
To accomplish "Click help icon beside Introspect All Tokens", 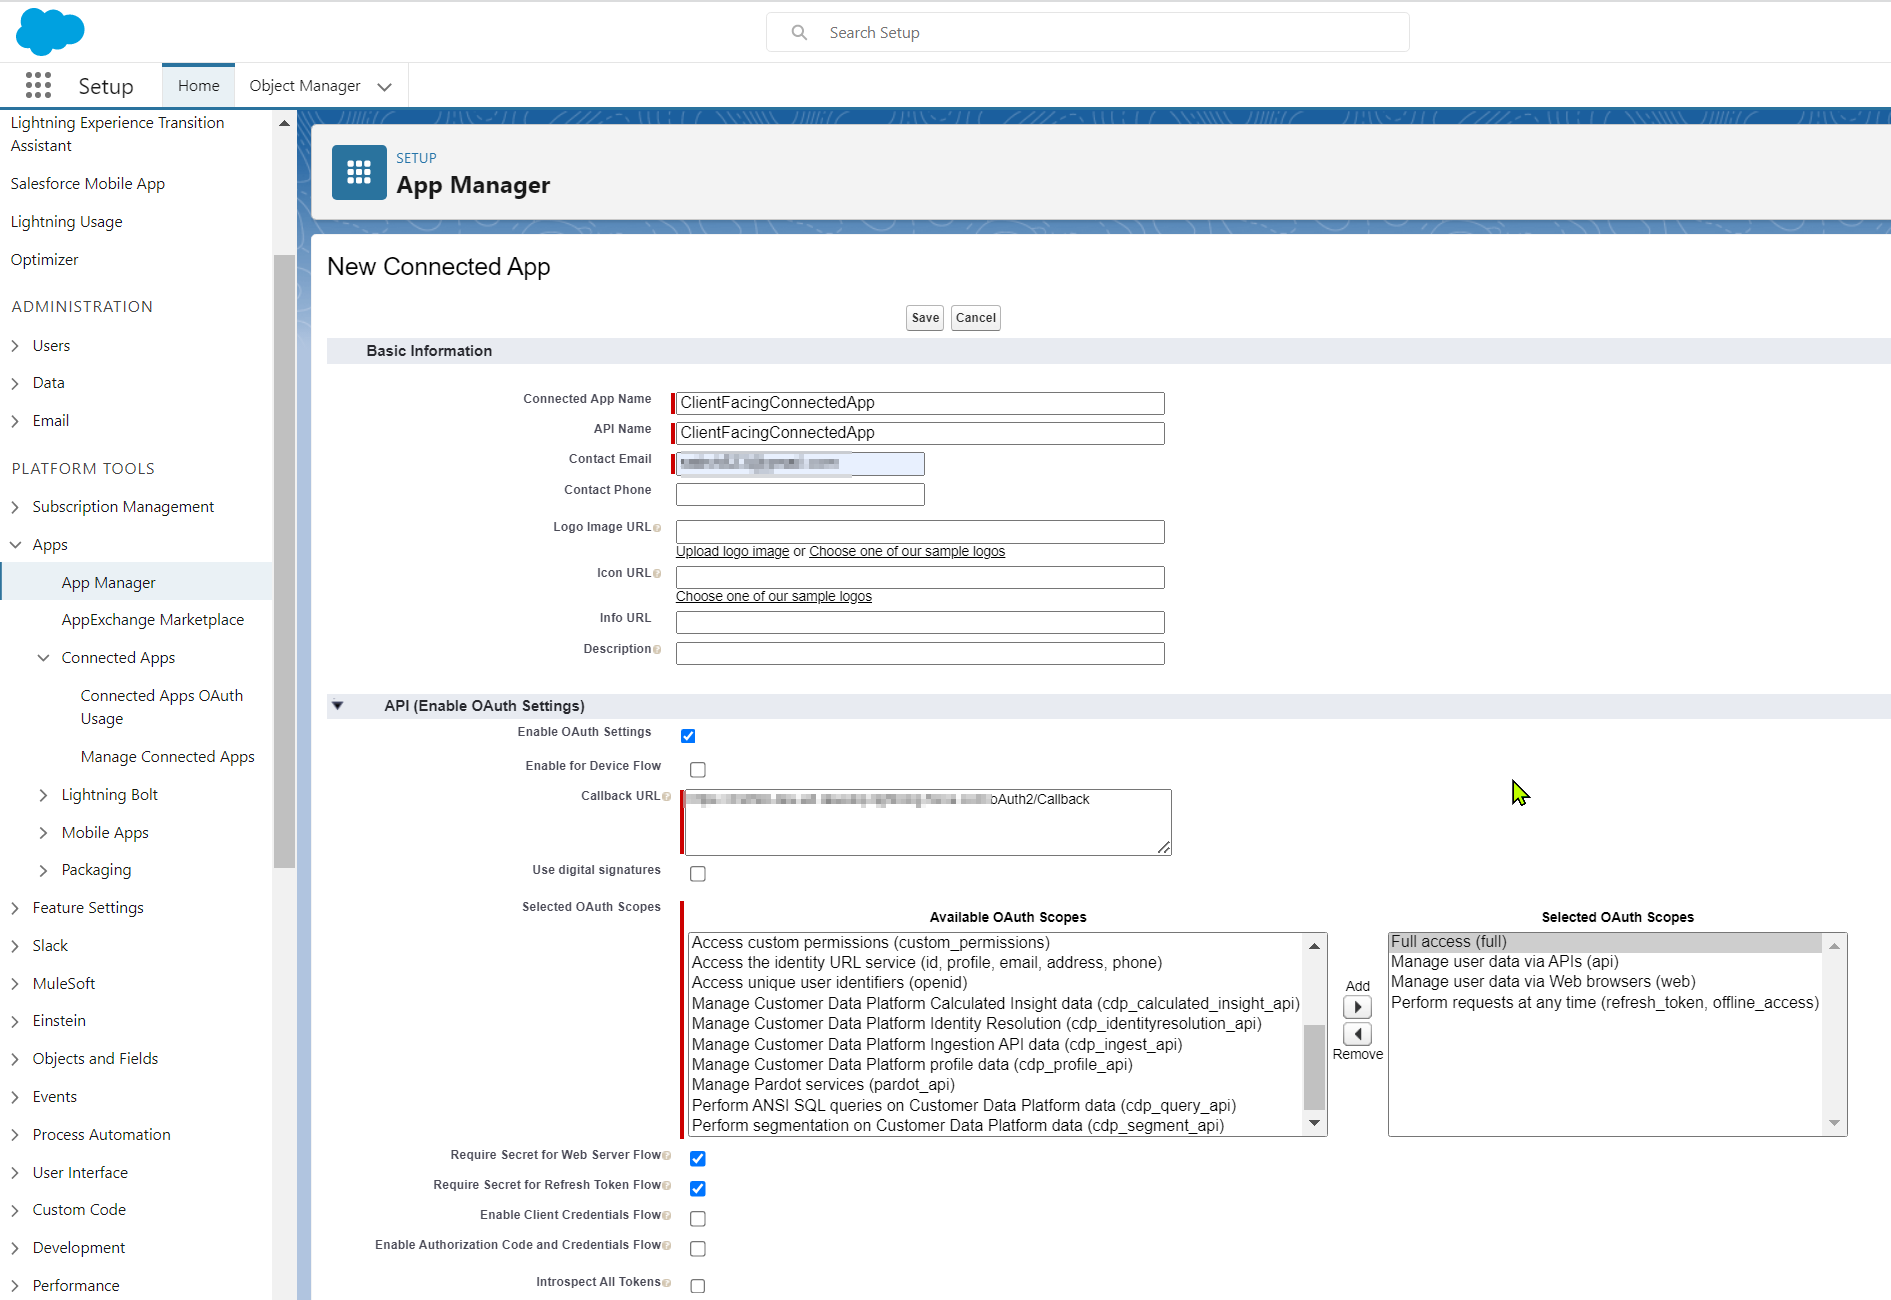I will (667, 1283).
